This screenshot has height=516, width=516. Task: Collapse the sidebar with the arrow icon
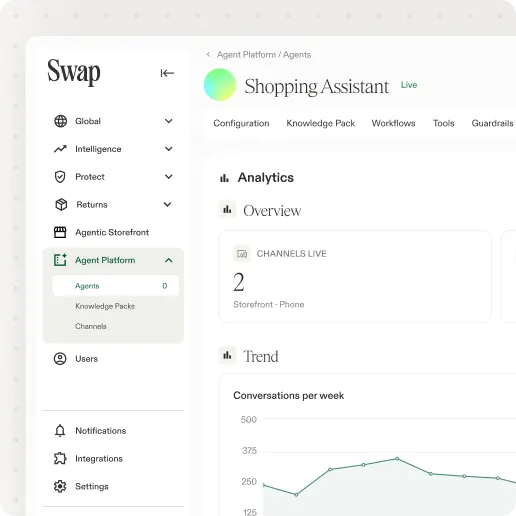(x=167, y=73)
